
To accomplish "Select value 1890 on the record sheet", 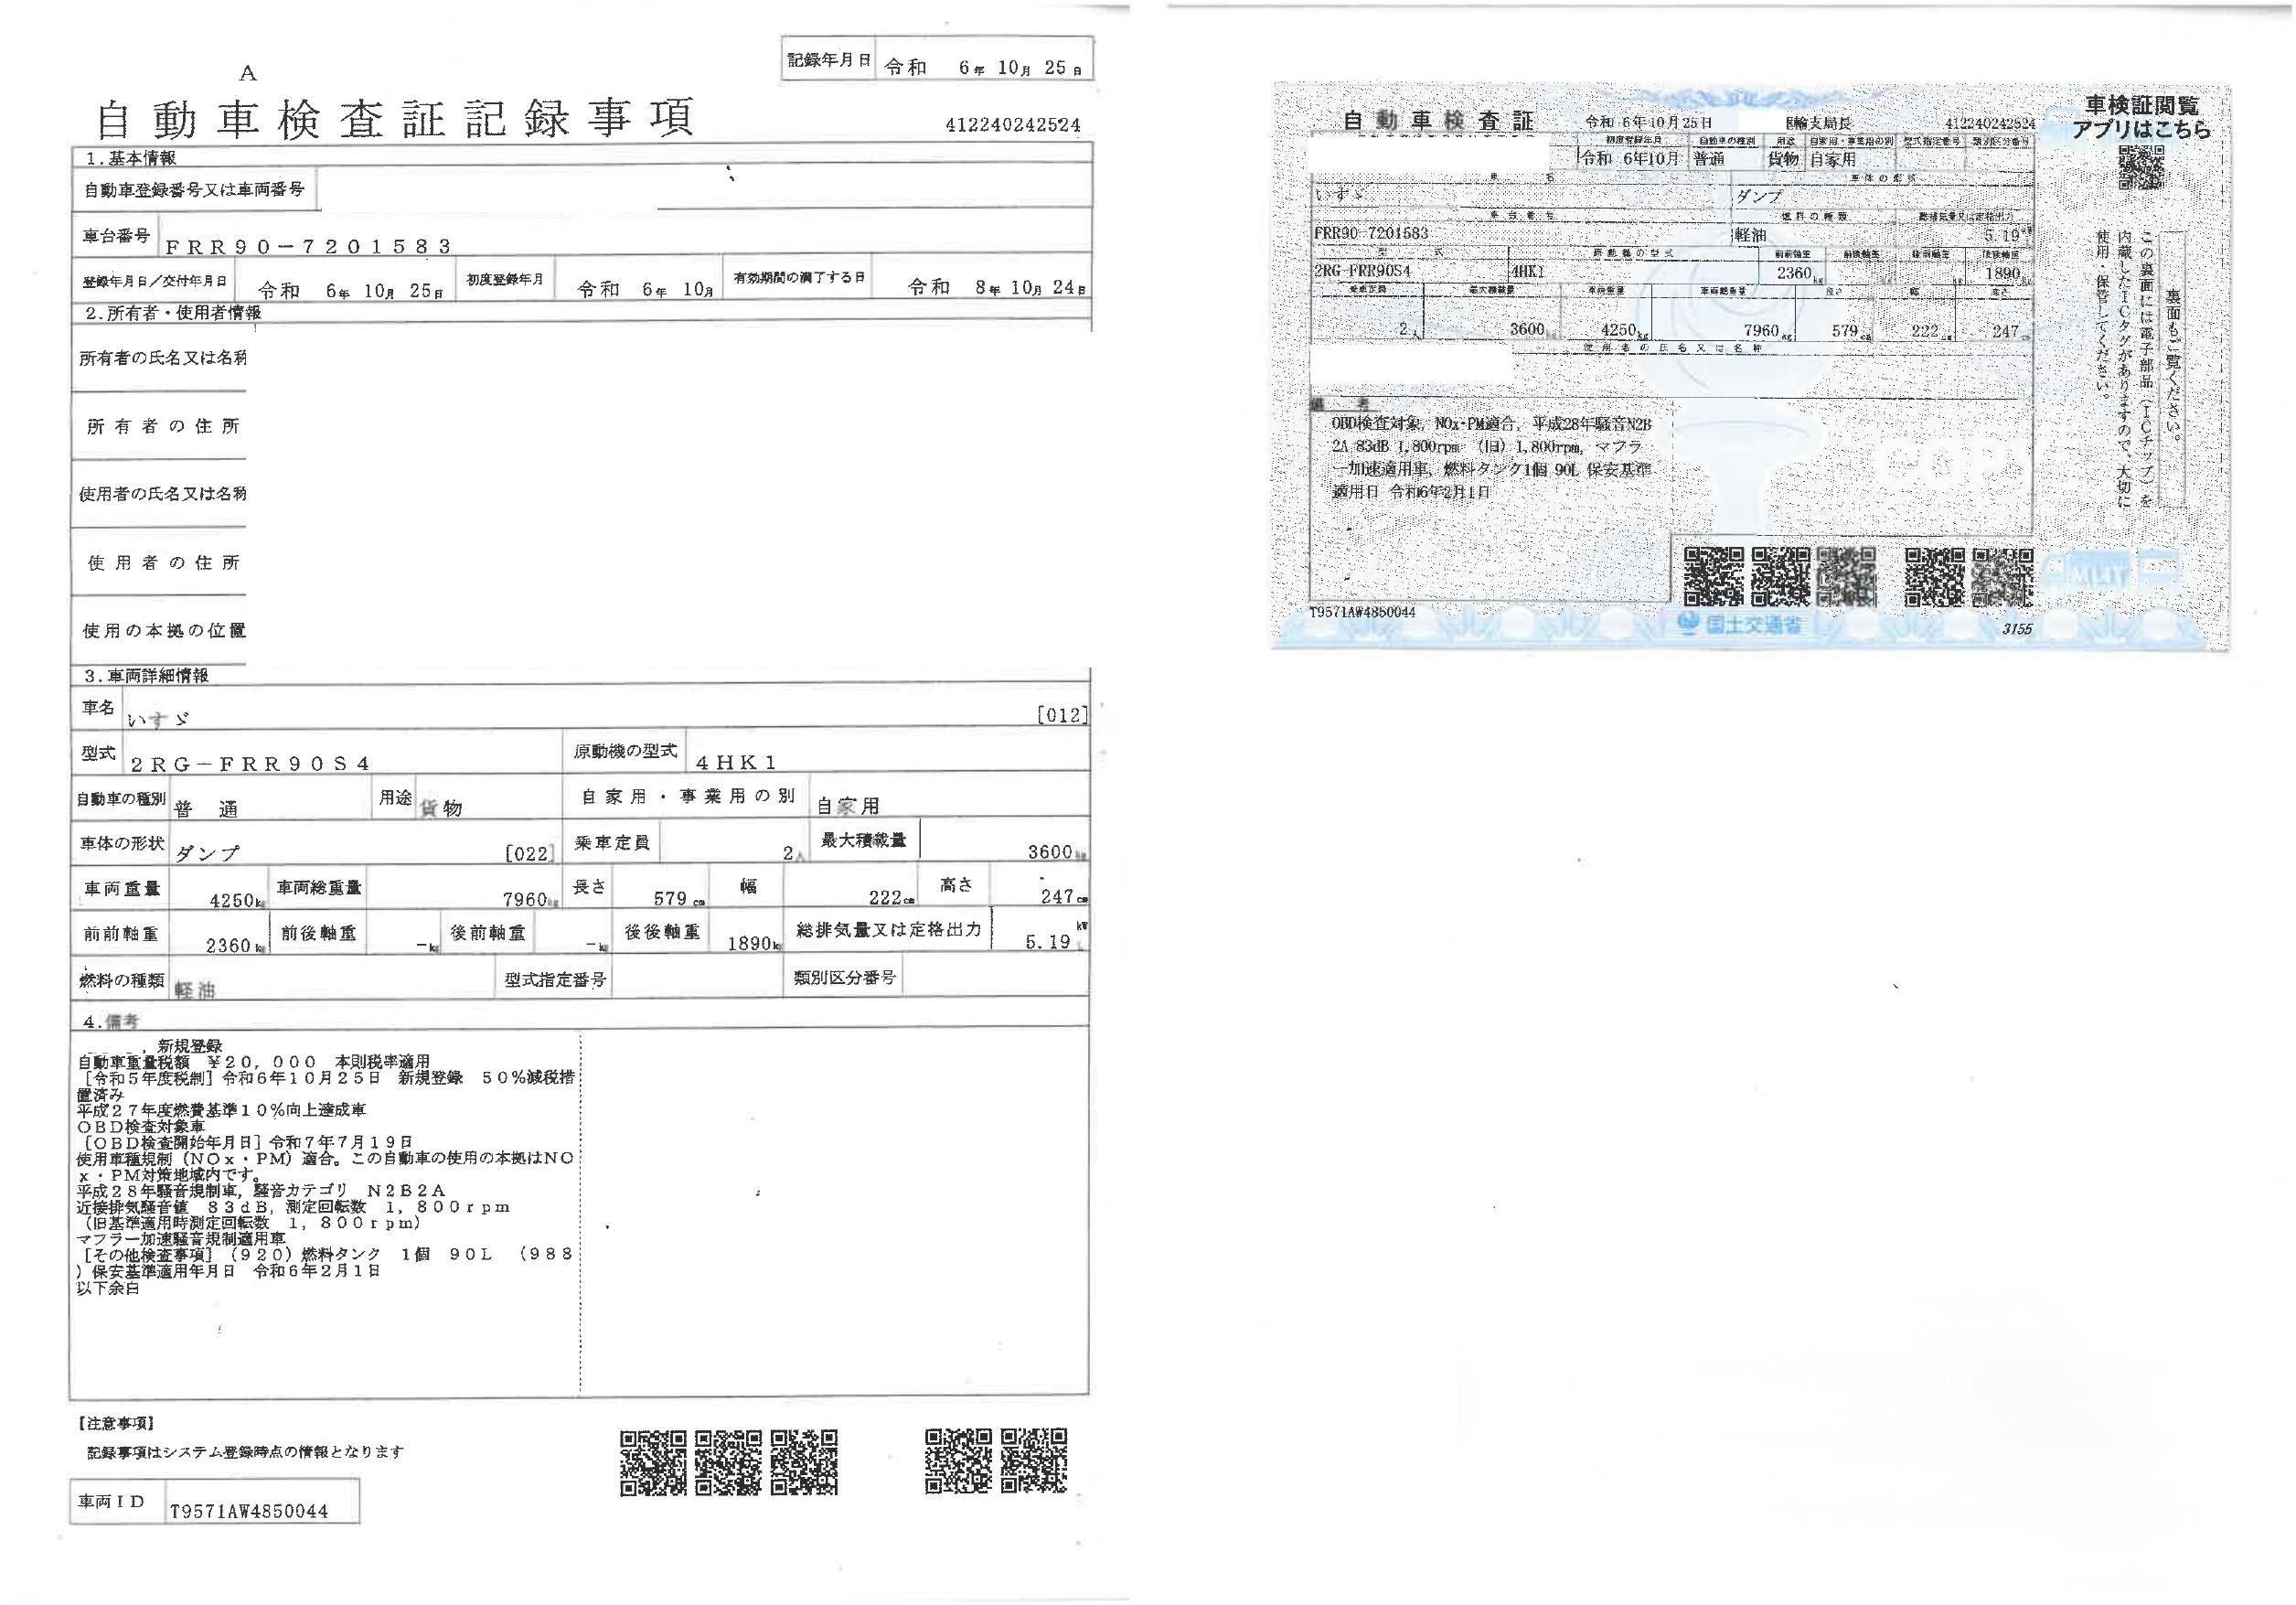I will (749, 943).
